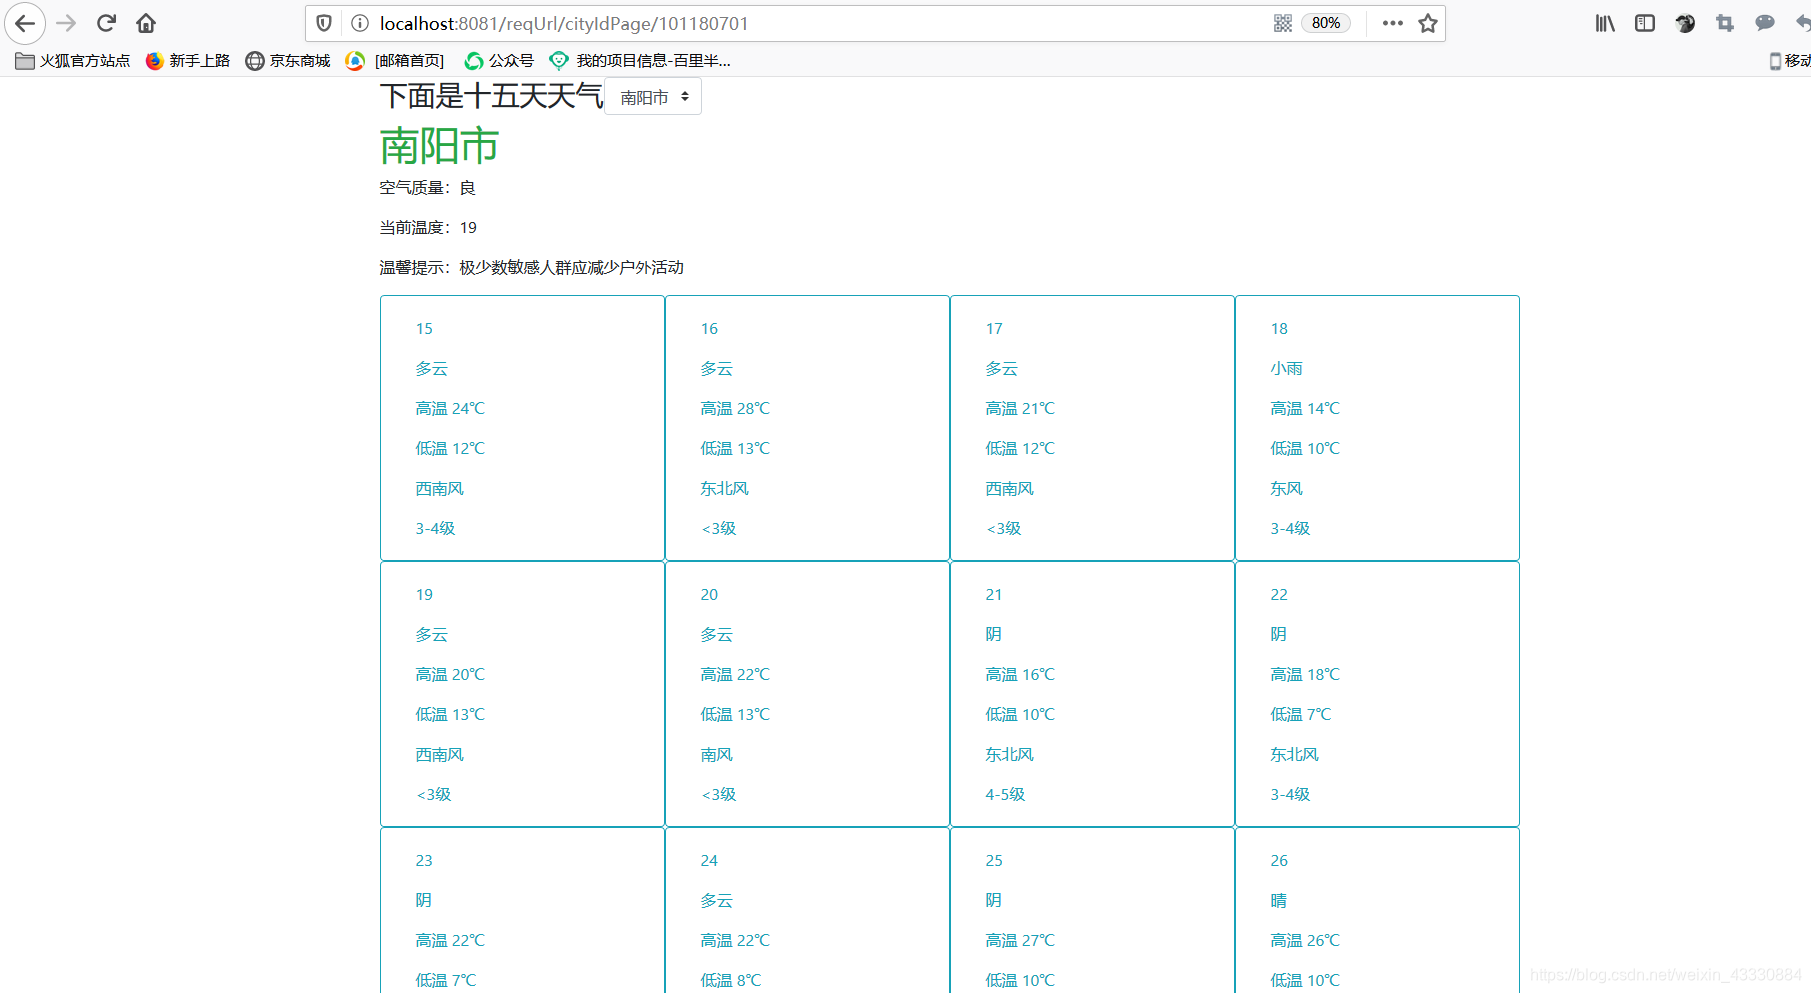Open the 新手上路 bookmark

point(188,61)
